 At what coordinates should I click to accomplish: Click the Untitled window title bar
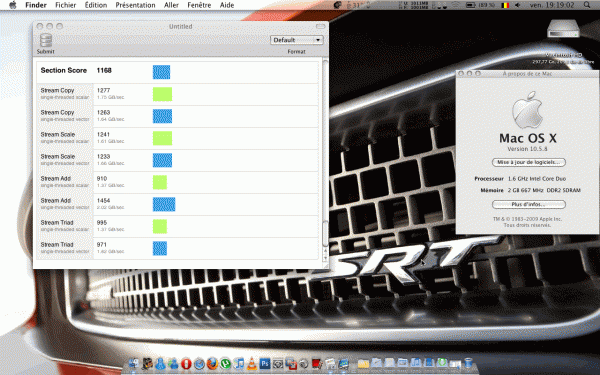coord(181,26)
